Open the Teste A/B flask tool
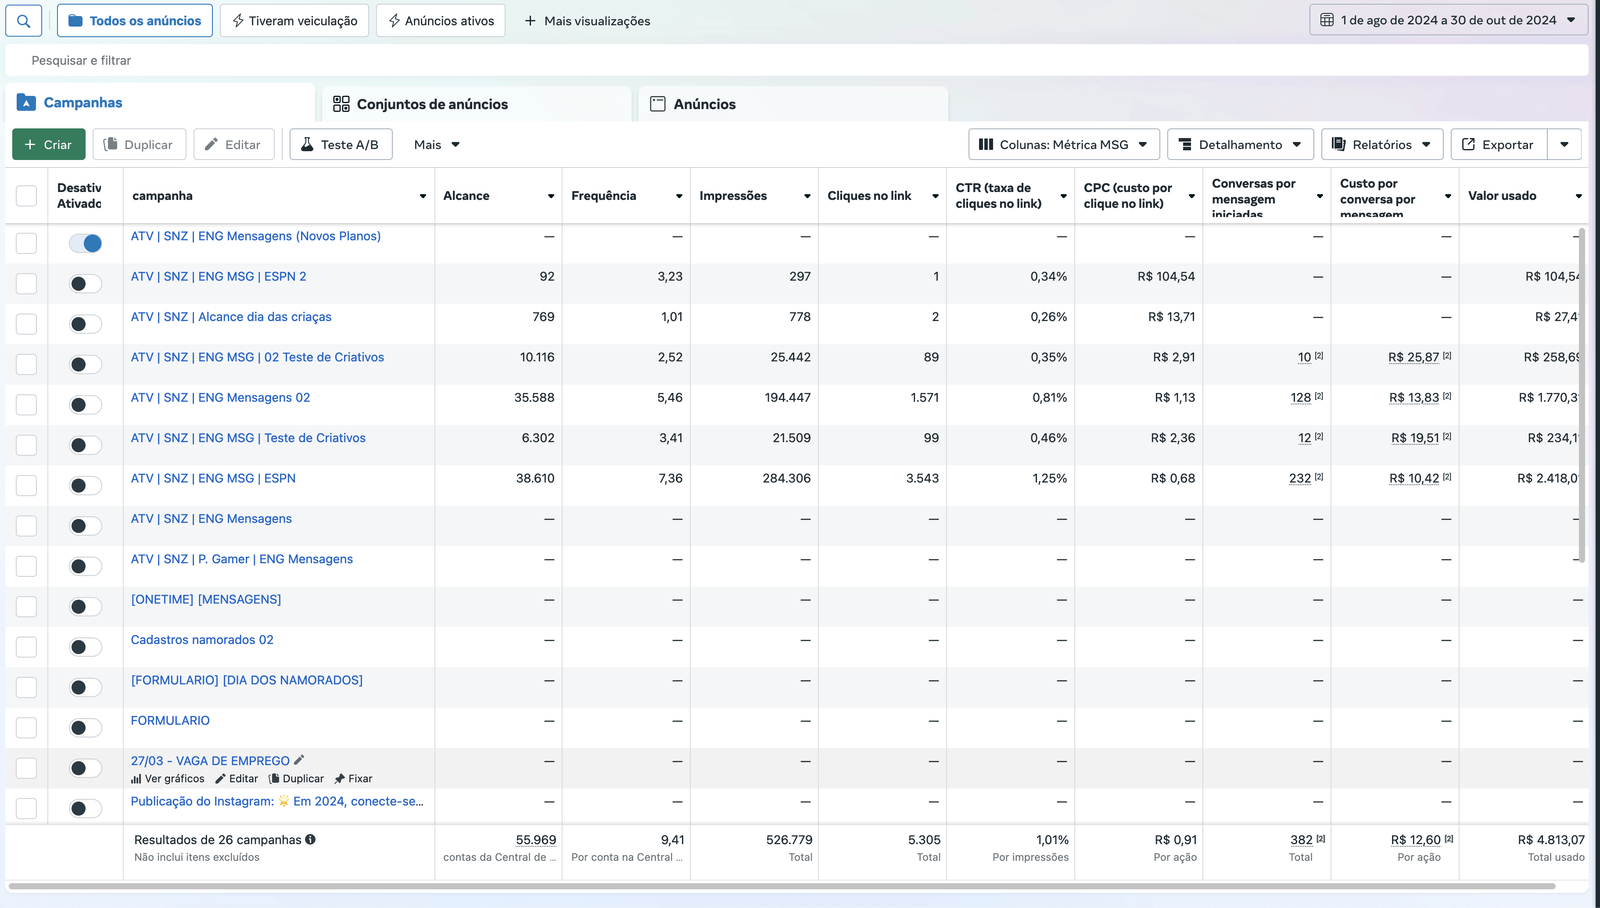 click(x=340, y=145)
